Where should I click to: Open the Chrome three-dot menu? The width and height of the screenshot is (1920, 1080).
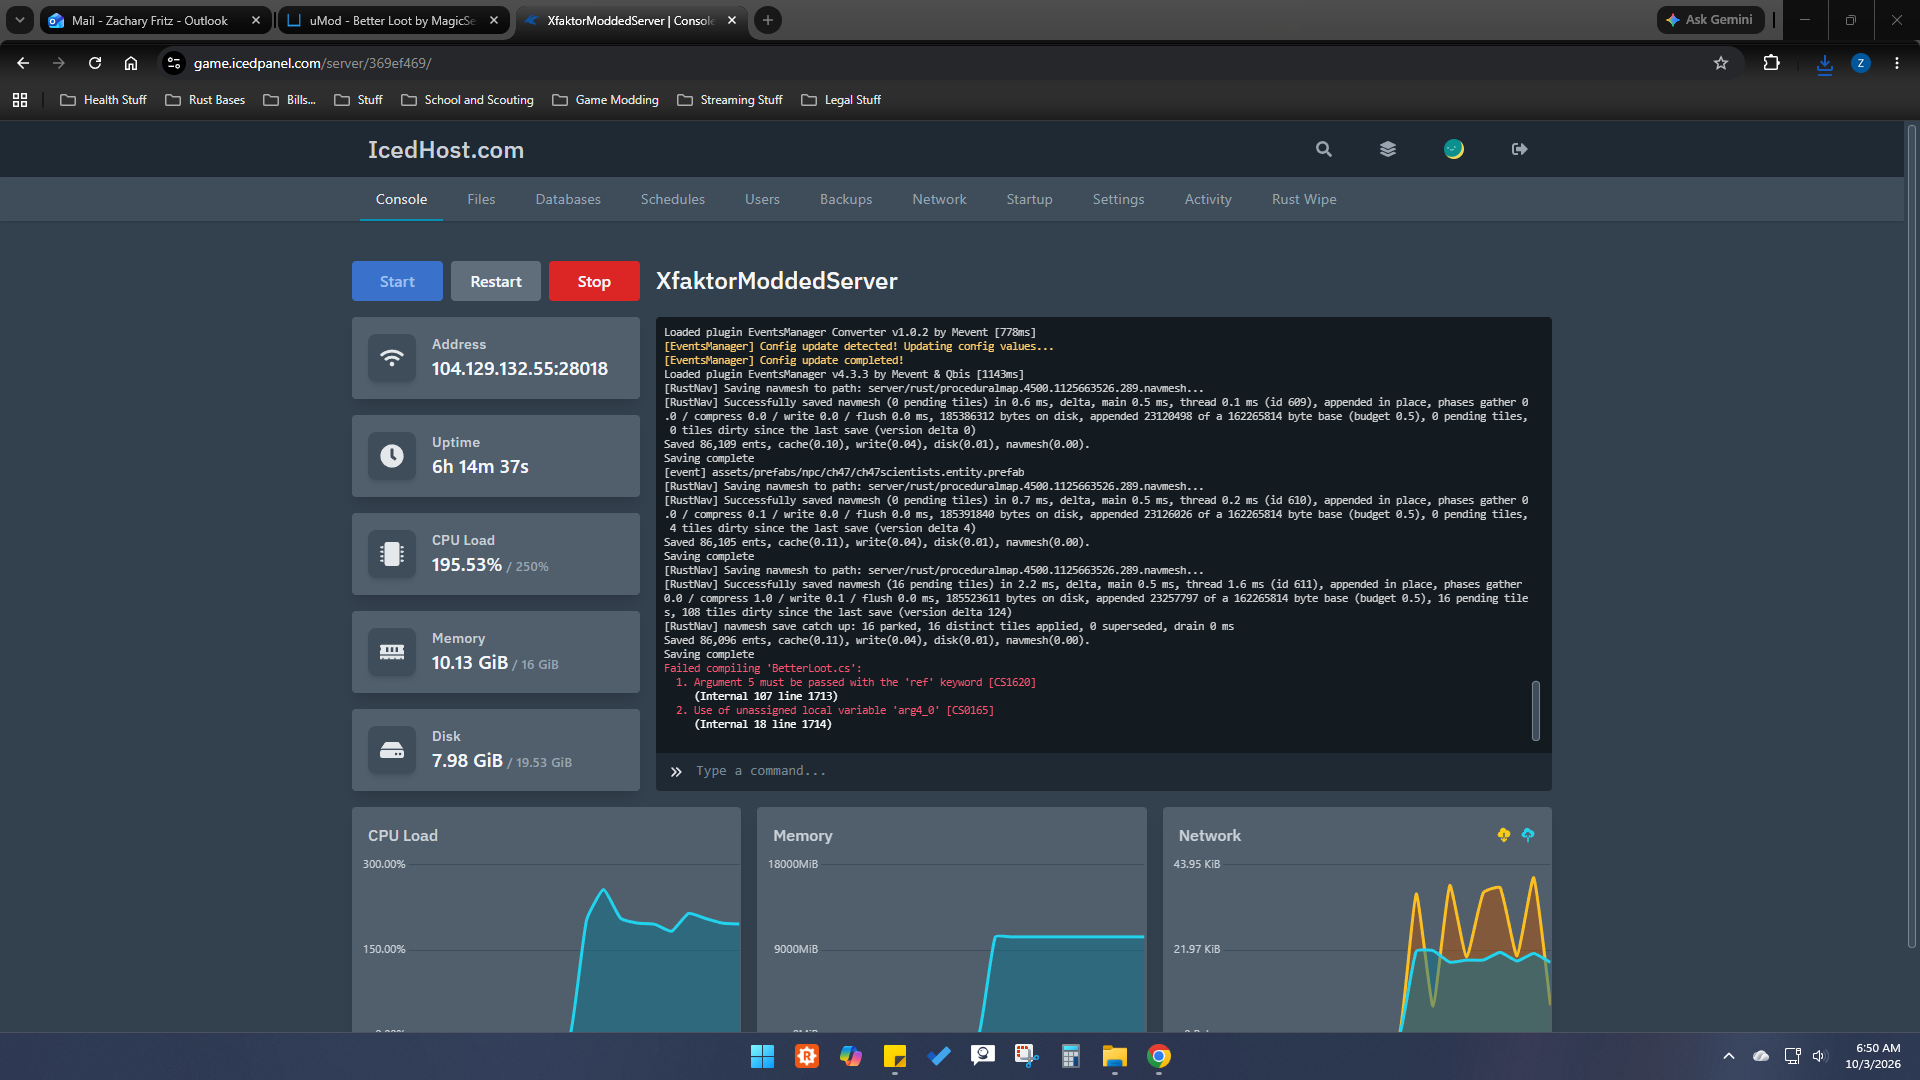tap(1897, 63)
